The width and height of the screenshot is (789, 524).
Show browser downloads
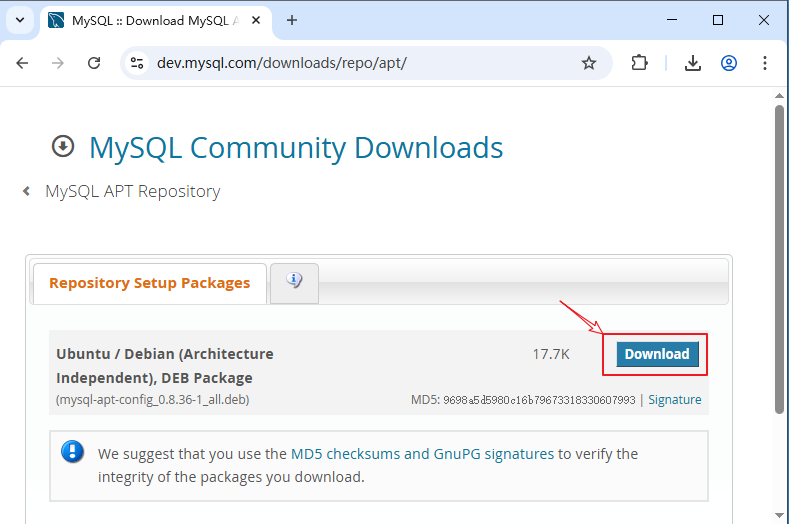pyautogui.click(x=693, y=63)
